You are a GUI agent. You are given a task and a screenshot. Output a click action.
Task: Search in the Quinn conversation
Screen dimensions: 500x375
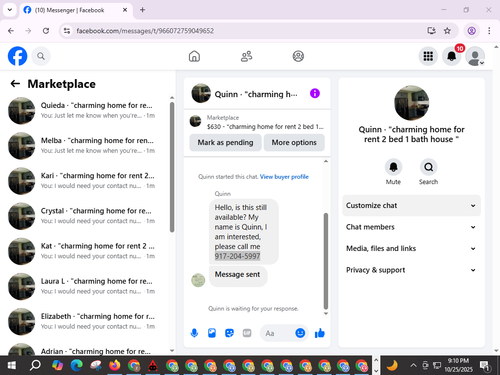click(x=429, y=167)
